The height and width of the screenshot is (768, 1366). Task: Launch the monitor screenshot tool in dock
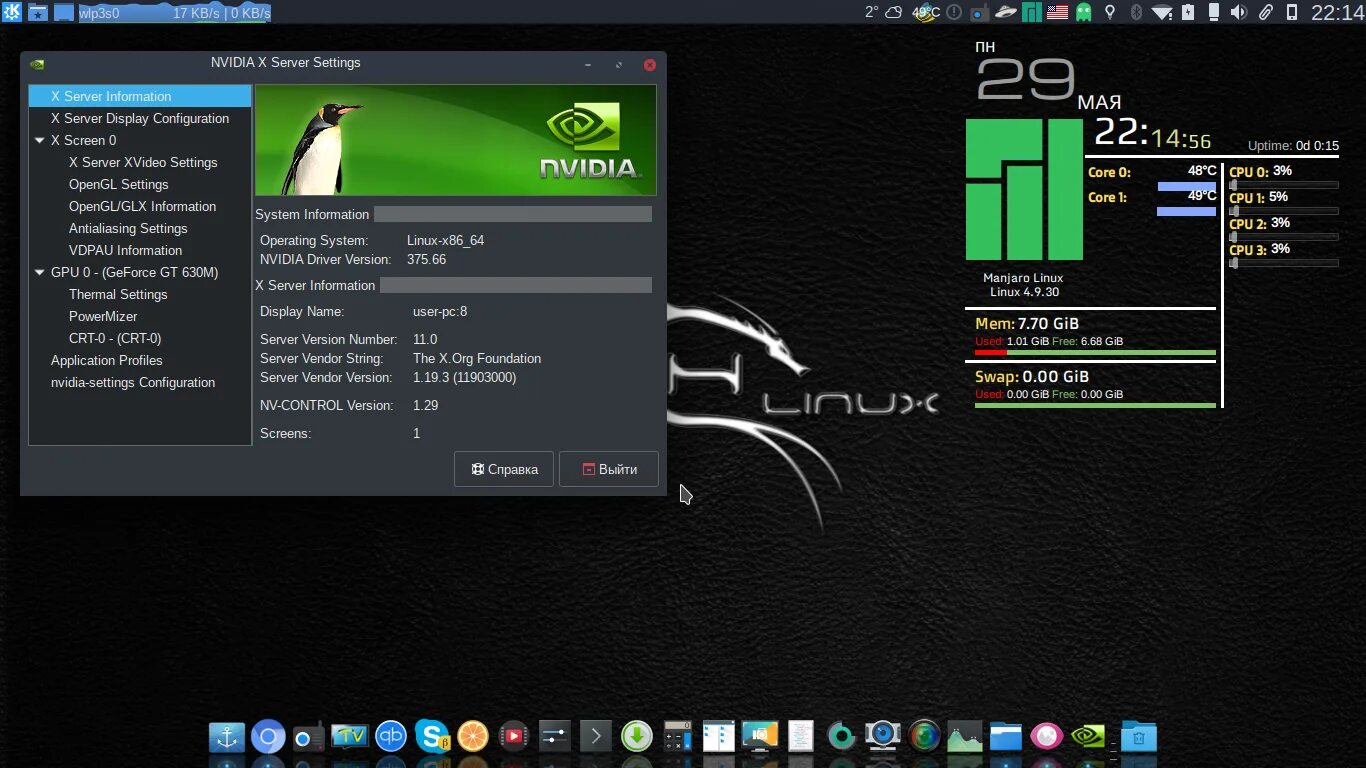(x=760, y=738)
